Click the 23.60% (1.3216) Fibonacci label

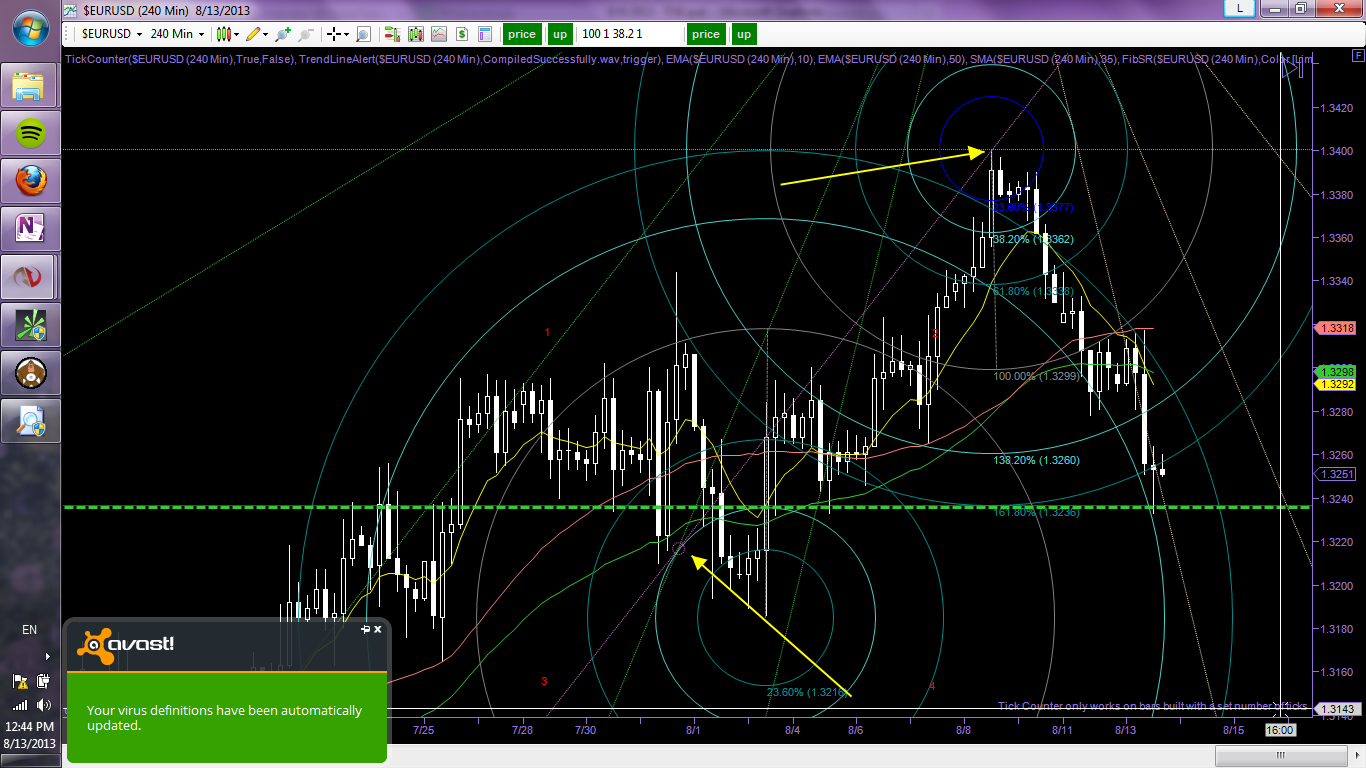809,692
